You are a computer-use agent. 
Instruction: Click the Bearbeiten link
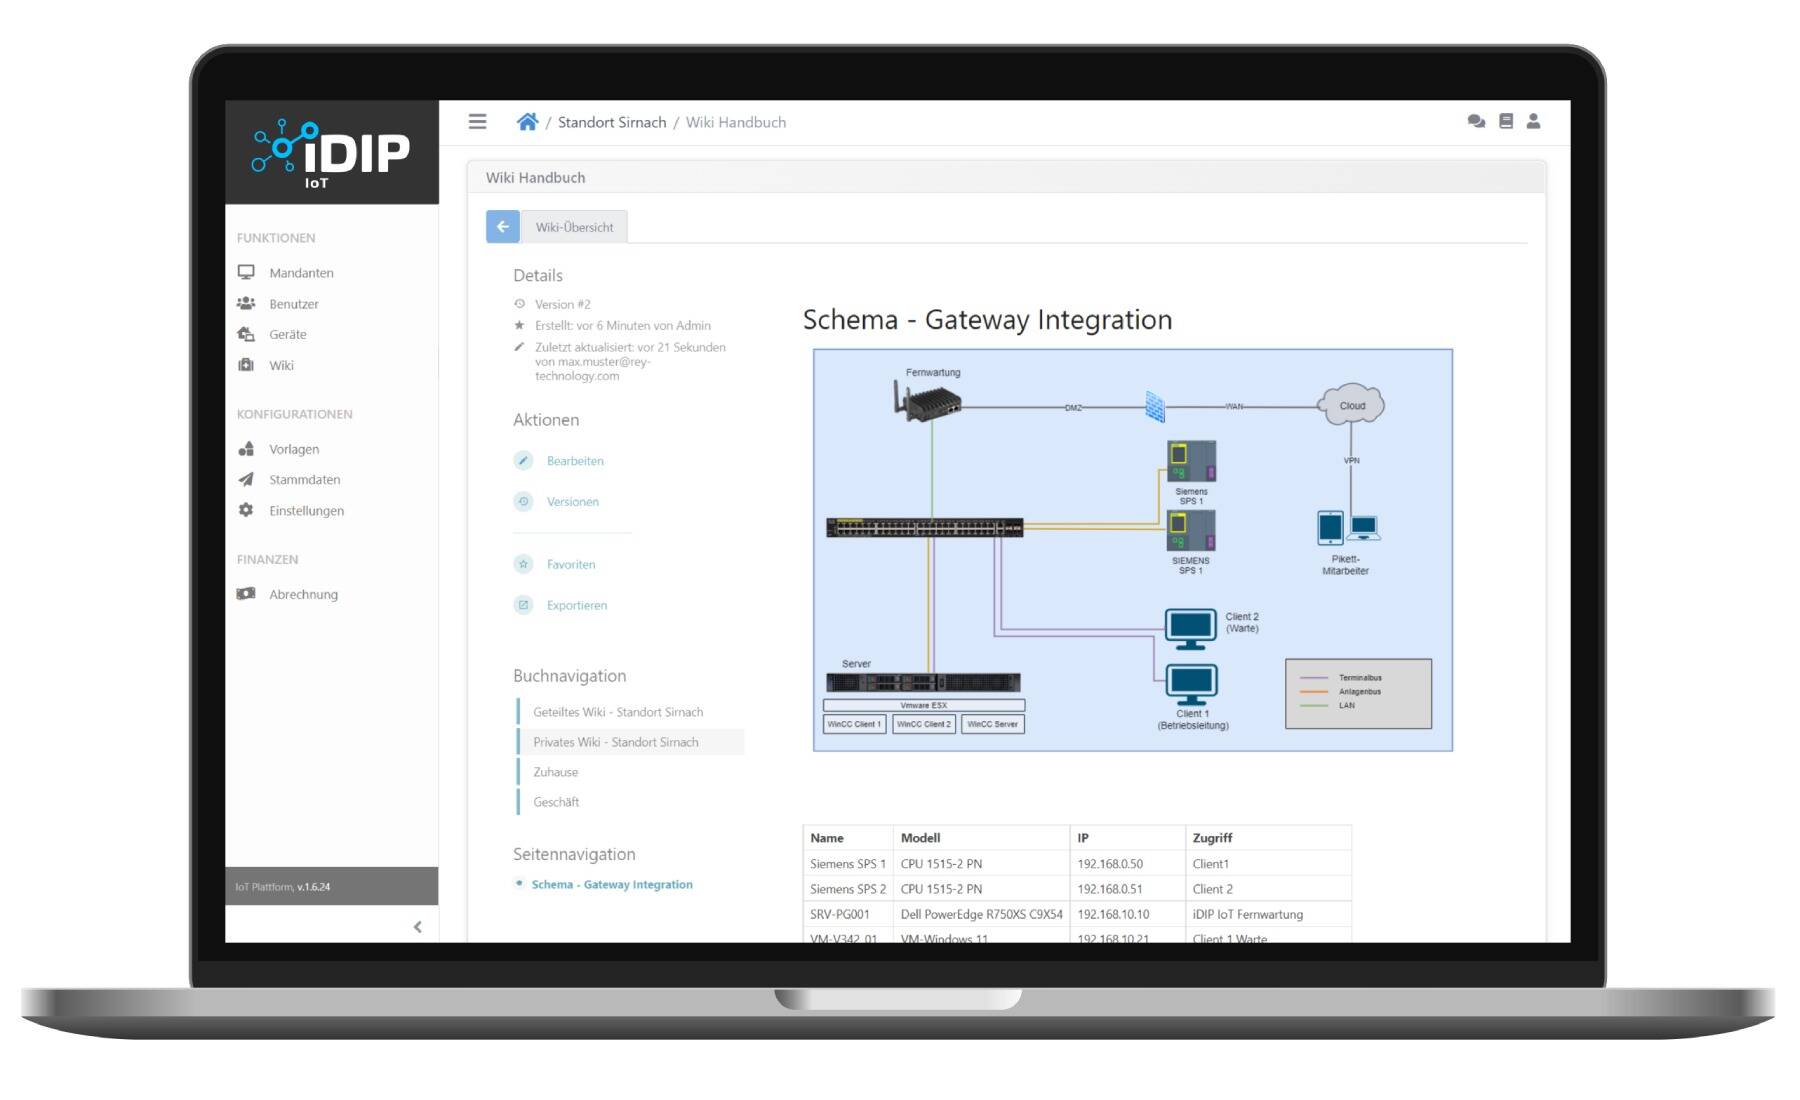point(575,461)
